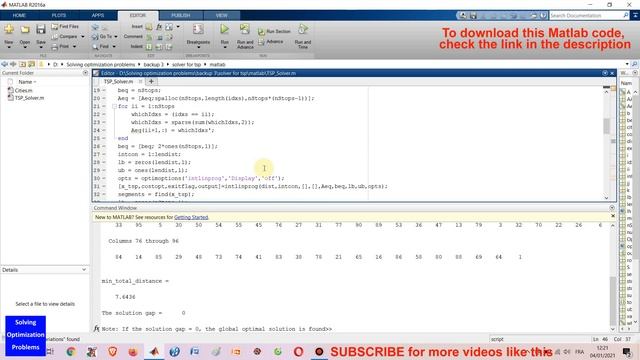Open Current Folder panel actions menu
The height and width of the screenshot is (360, 640).
[85, 73]
